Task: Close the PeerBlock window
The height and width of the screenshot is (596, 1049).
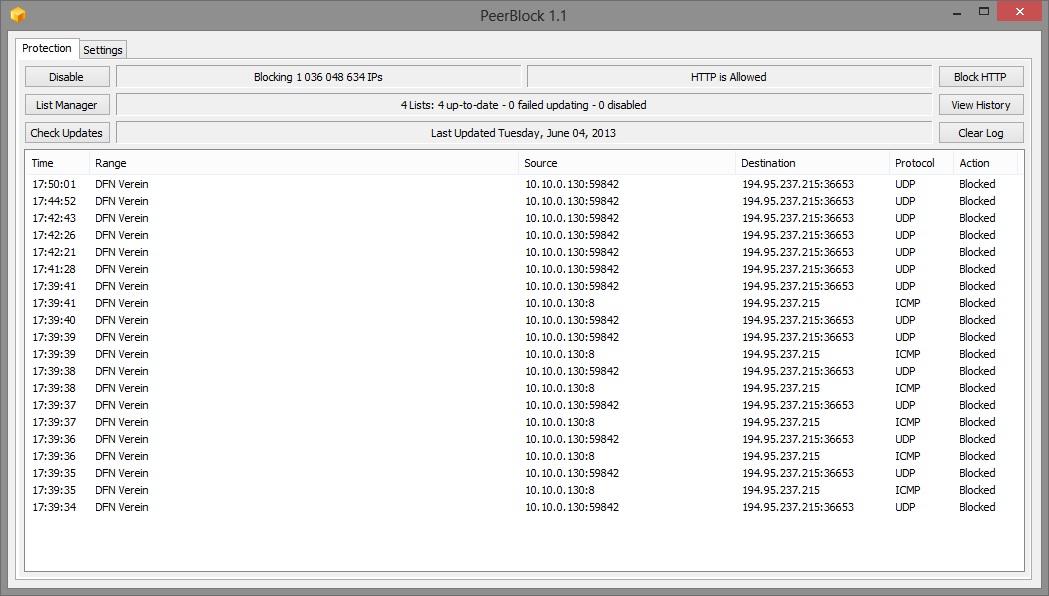Action: pos(1020,11)
